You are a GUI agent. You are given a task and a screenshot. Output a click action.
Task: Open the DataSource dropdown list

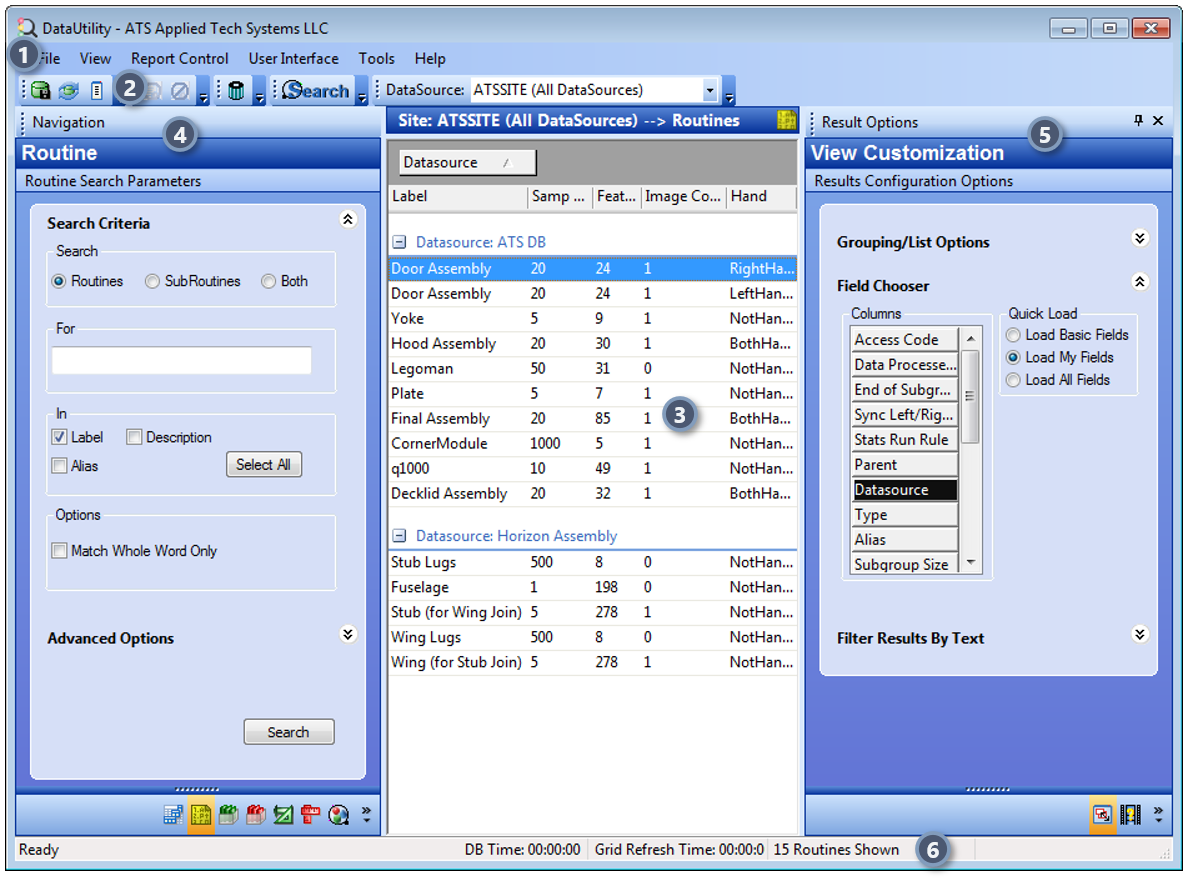coord(709,91)
